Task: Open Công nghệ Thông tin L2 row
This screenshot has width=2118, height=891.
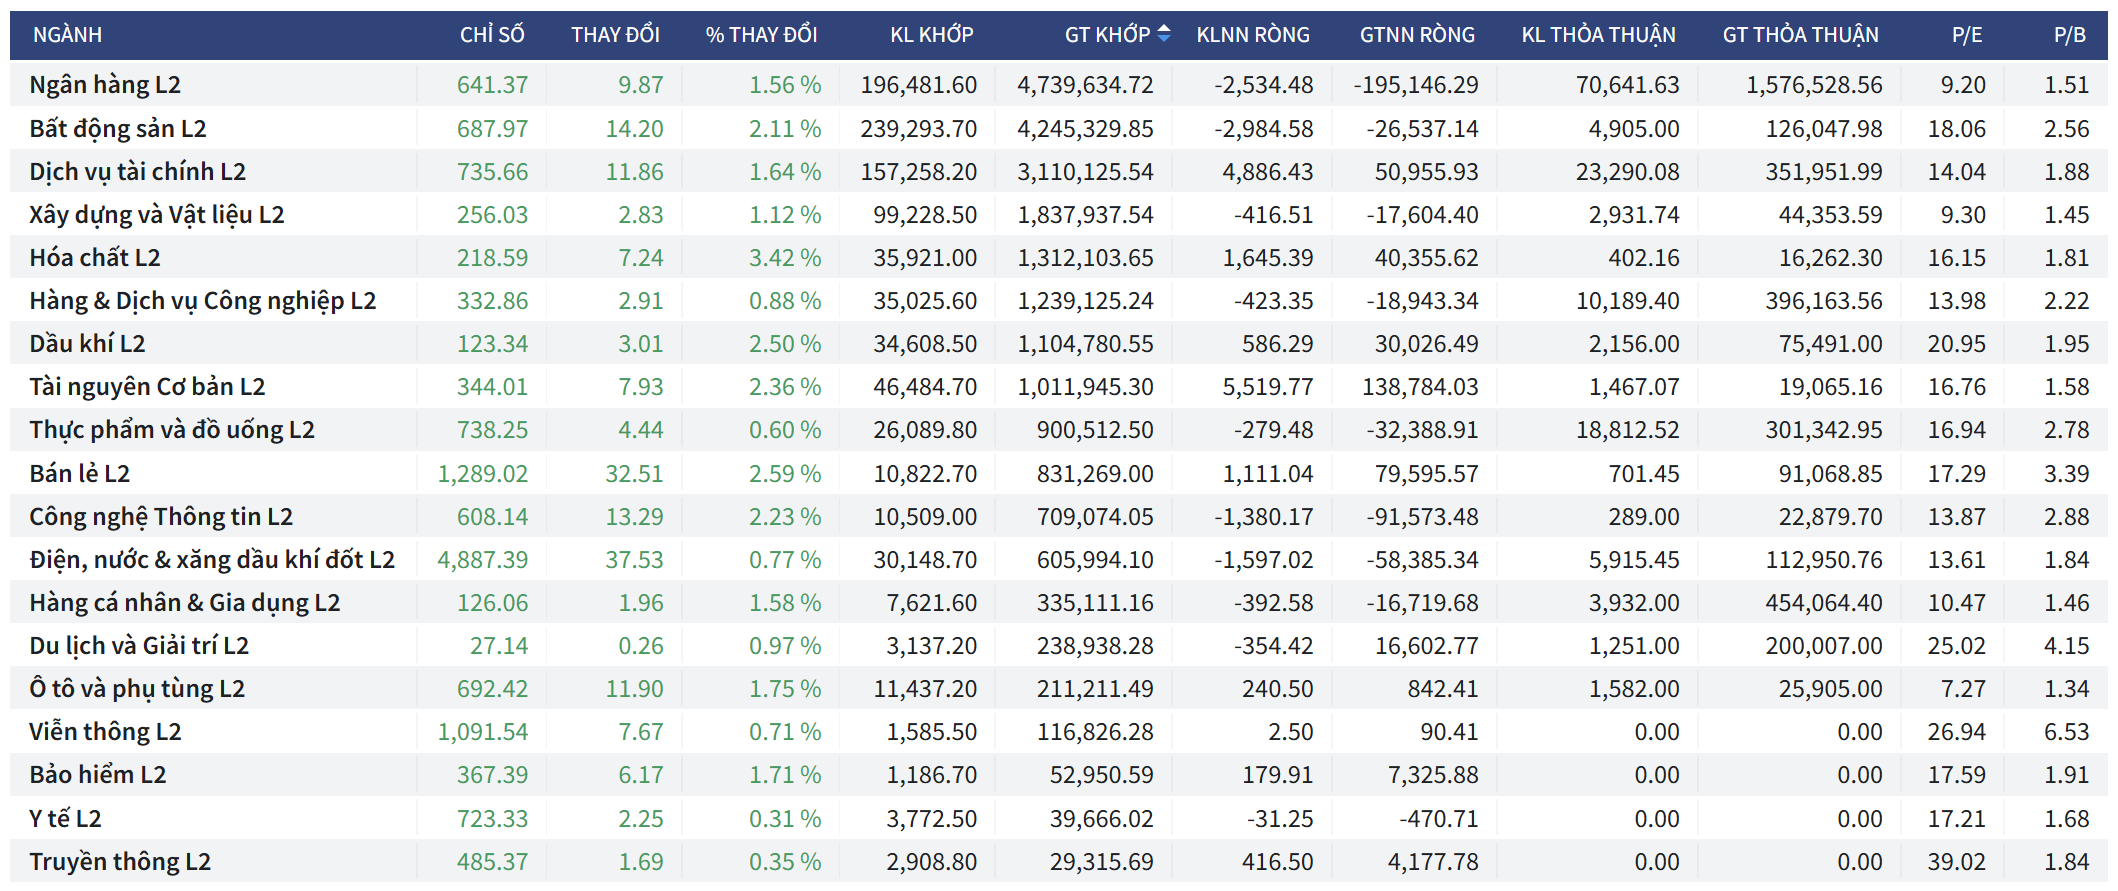Action: 161,517
